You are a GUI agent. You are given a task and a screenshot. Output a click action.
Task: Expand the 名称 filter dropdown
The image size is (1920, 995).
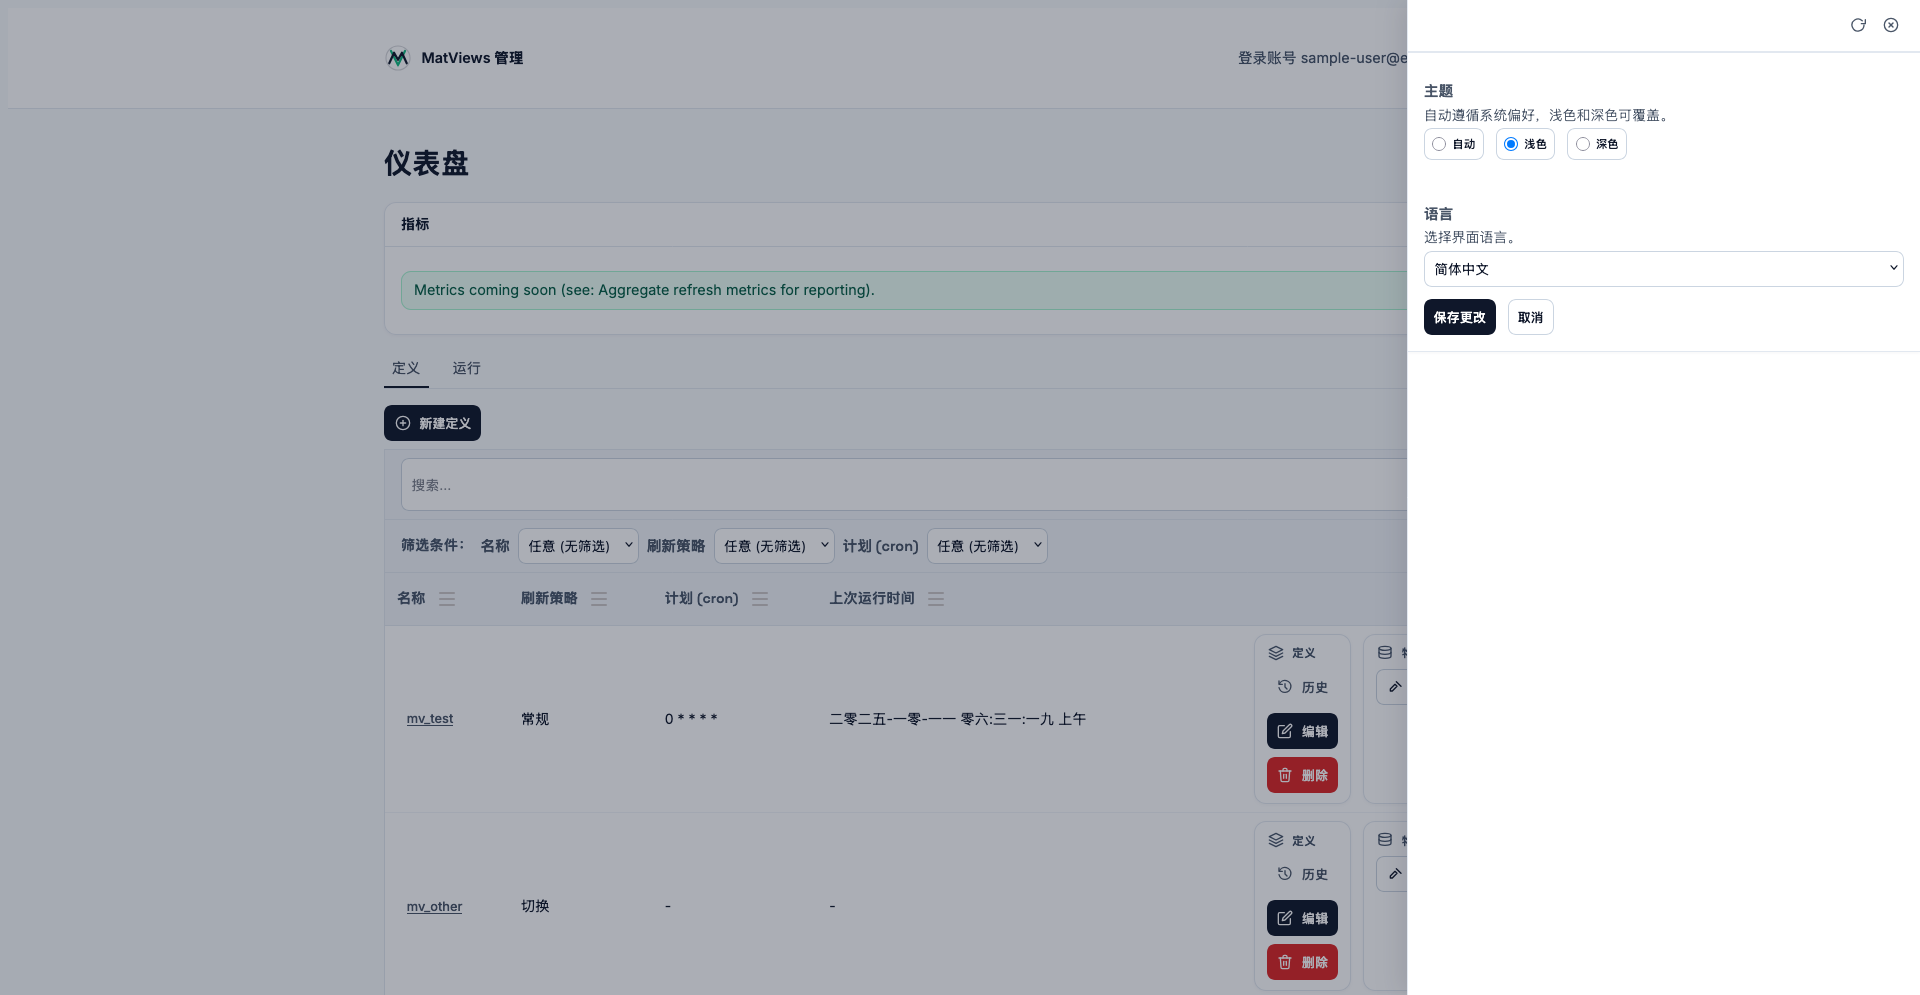pos(578,546)
